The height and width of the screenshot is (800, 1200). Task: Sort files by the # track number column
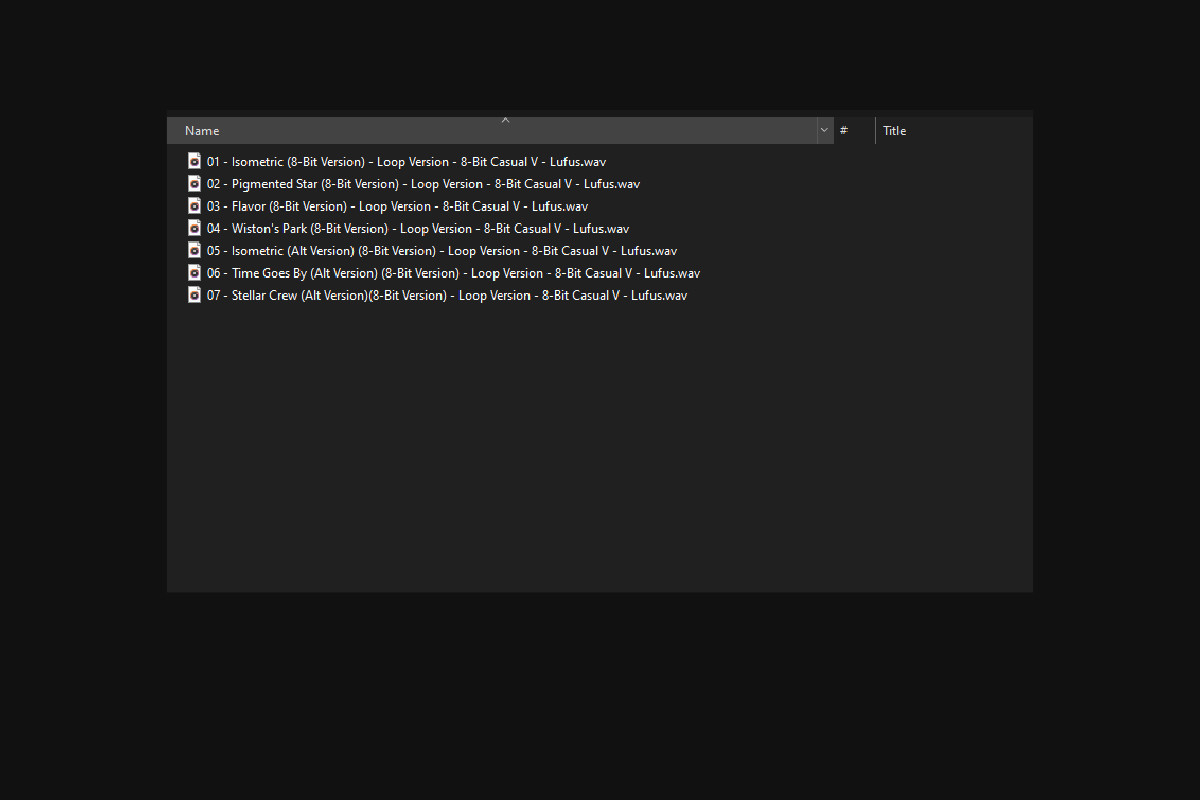coord(850,131)
